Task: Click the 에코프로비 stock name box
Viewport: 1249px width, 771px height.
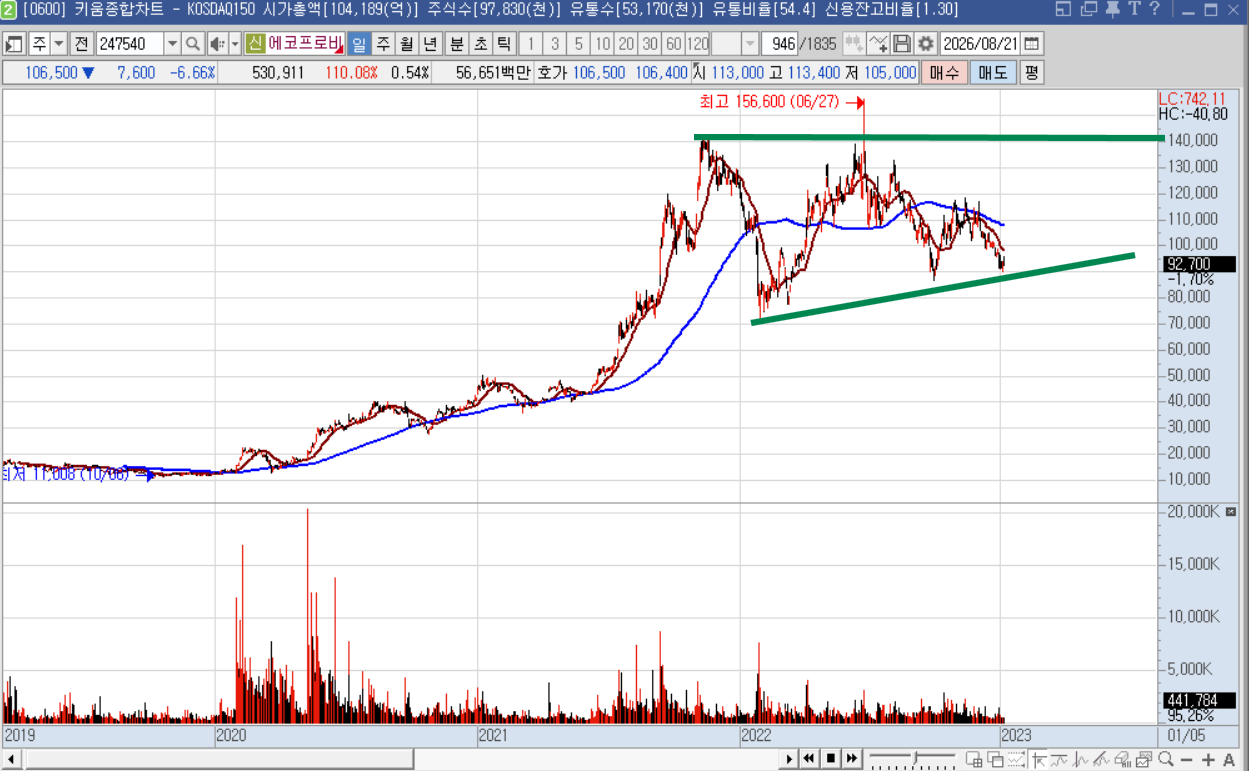Action: (304, 45)
